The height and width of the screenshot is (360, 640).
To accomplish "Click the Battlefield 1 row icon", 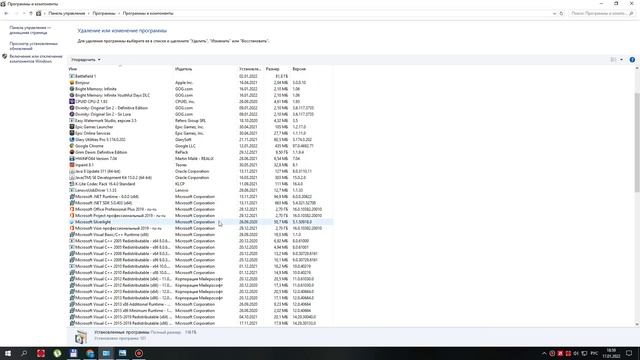I will (x=72, y=76).
